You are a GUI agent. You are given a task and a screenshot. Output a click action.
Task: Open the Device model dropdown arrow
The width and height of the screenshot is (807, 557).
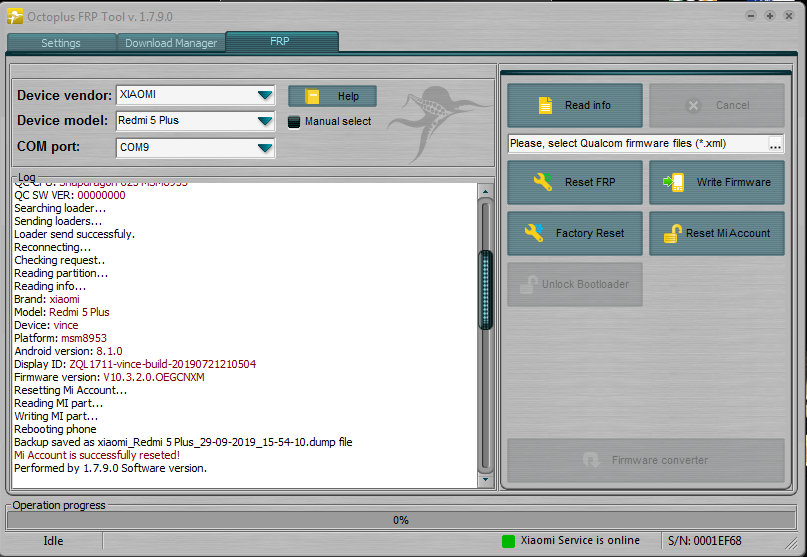pyautogui.click(x=265, y=121)
